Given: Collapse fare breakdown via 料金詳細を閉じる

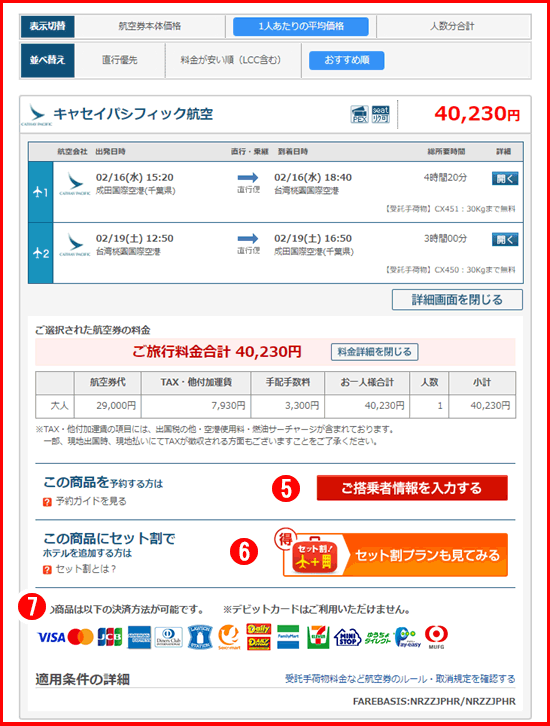Looking at the screenshot, I should coord(375,352).
